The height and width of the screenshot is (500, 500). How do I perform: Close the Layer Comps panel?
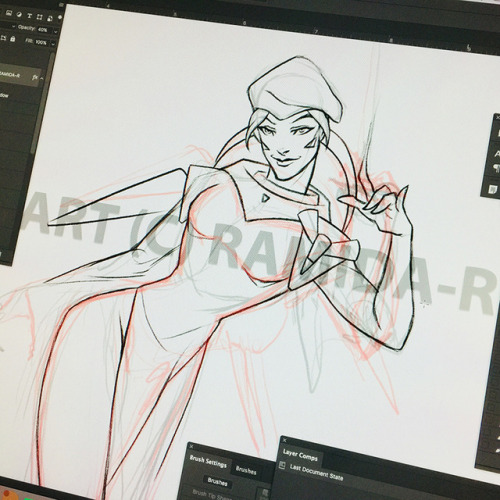coord(284,440)
